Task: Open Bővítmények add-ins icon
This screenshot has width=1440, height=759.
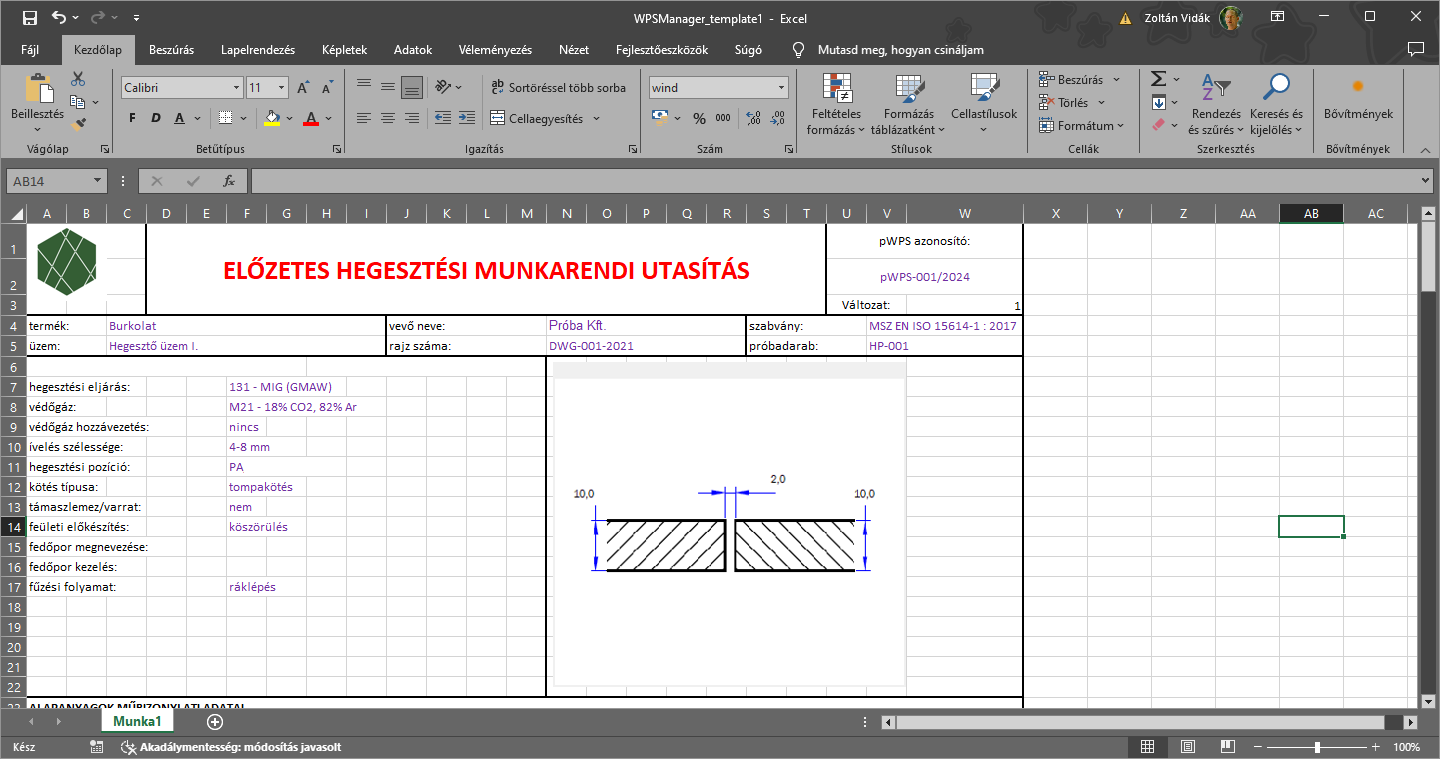Action: tap(1357, 86)
